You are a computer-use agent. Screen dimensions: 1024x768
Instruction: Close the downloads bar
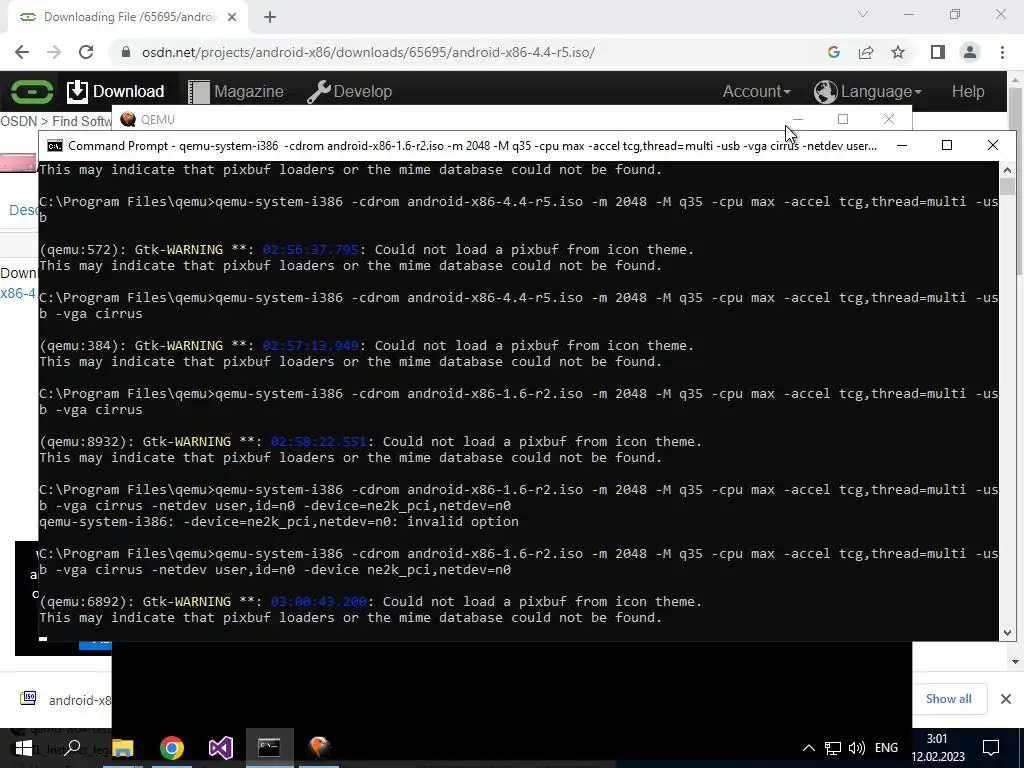(1006, 699)
